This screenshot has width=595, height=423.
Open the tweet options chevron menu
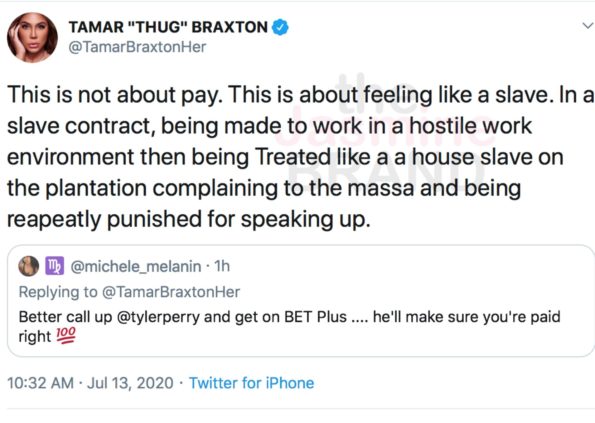pos(588,26)
